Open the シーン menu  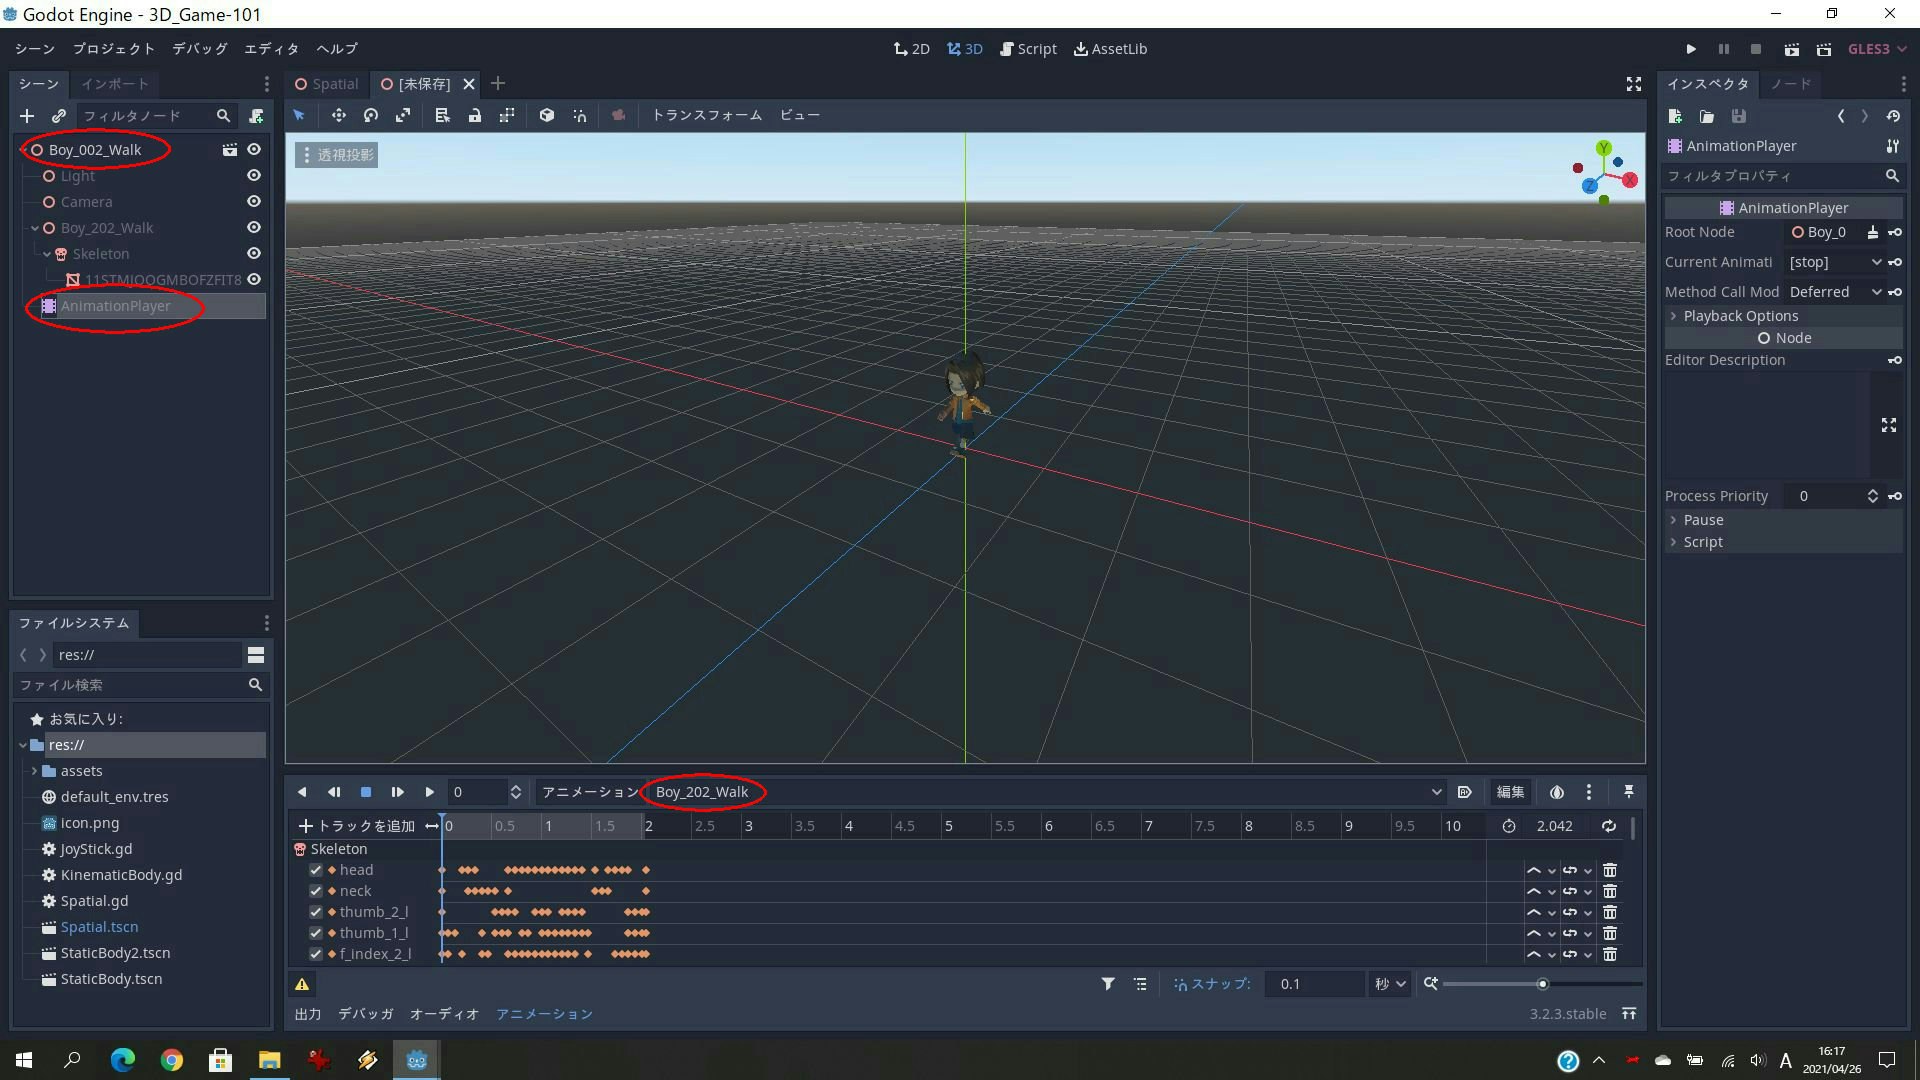34,48
